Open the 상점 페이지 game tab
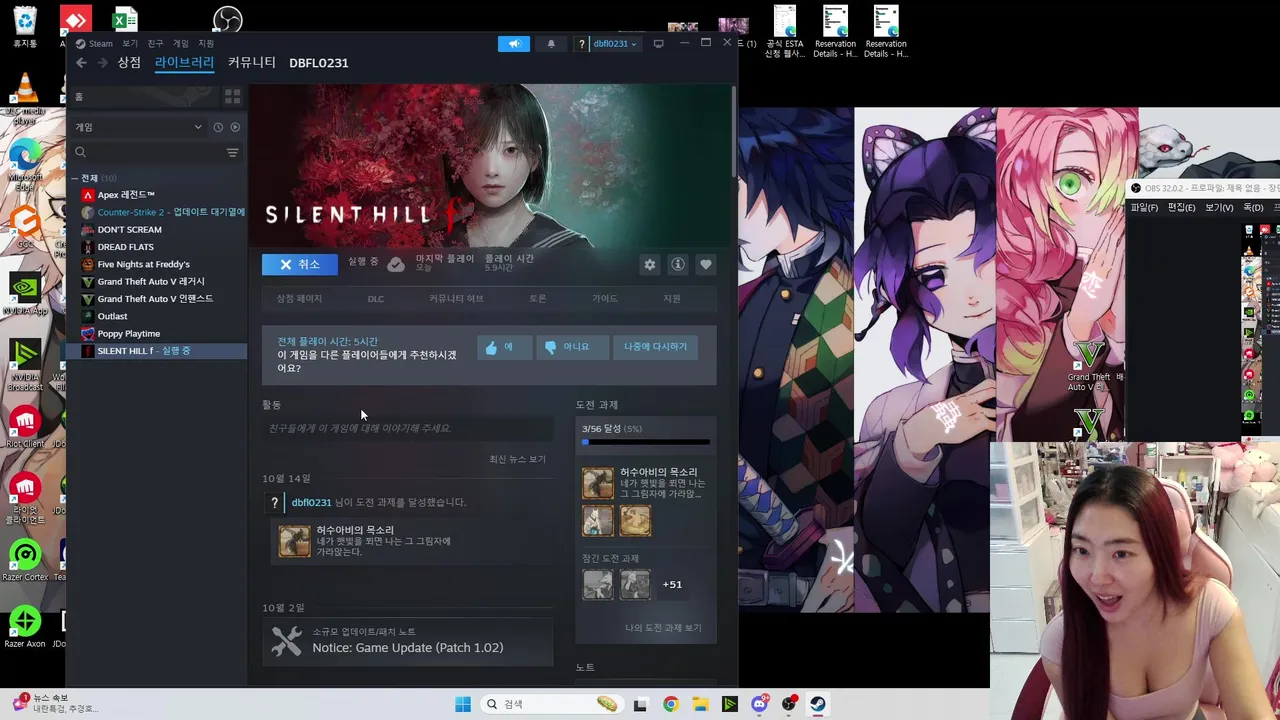 [299, 298]
